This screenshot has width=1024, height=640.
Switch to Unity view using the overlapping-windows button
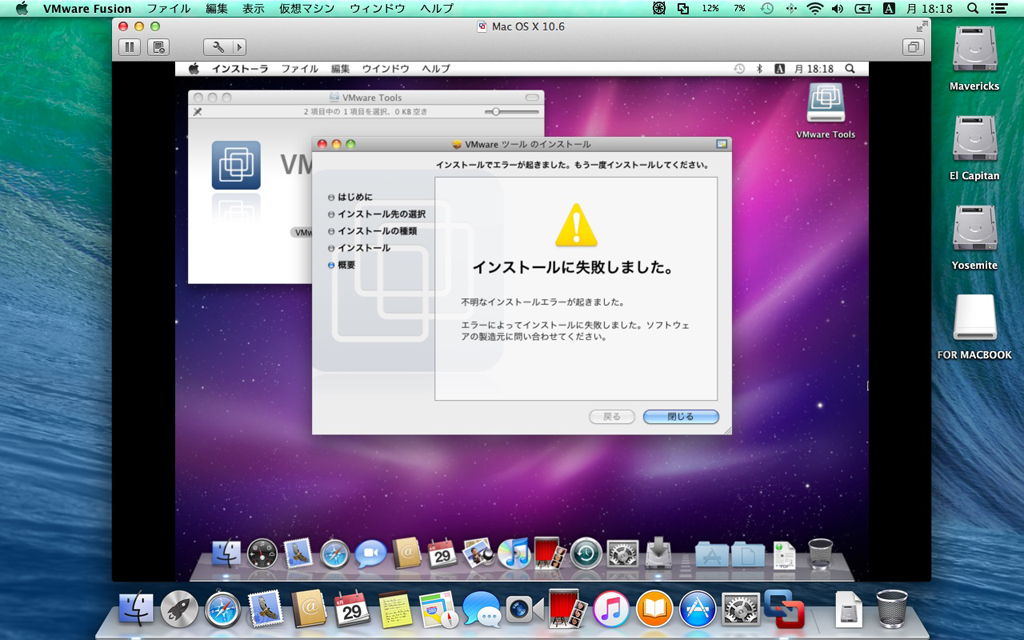(x=913, y=47)
